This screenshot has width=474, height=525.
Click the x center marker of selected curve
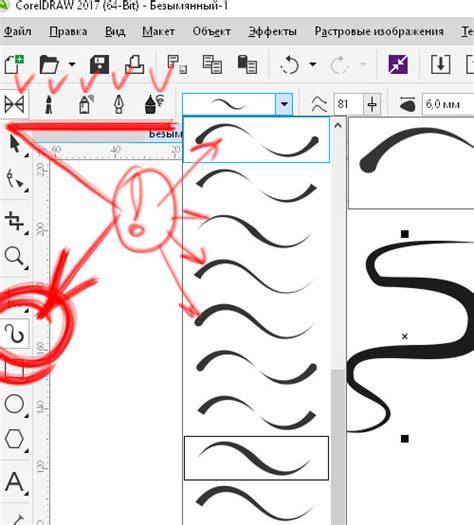click(x=405, y=336)
